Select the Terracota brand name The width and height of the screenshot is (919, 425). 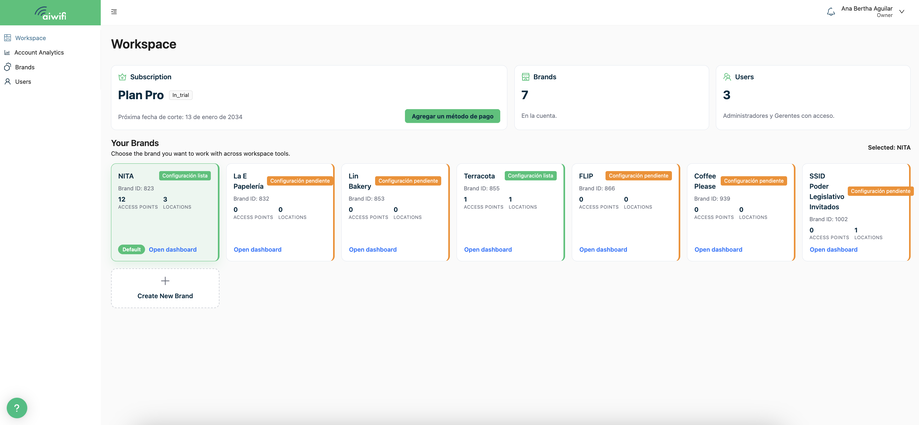click(x=479, y=176)
